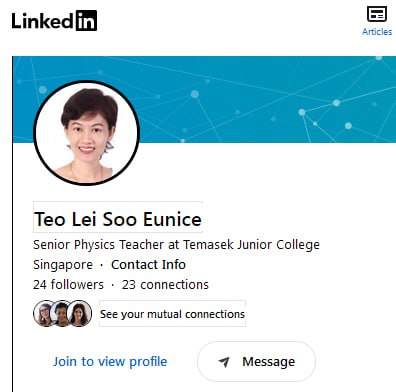Image resolution: width=396 pixels, height=392 pixels.
Task: Click the Senior Physics Teacher headline
Action: coord(176,245)
